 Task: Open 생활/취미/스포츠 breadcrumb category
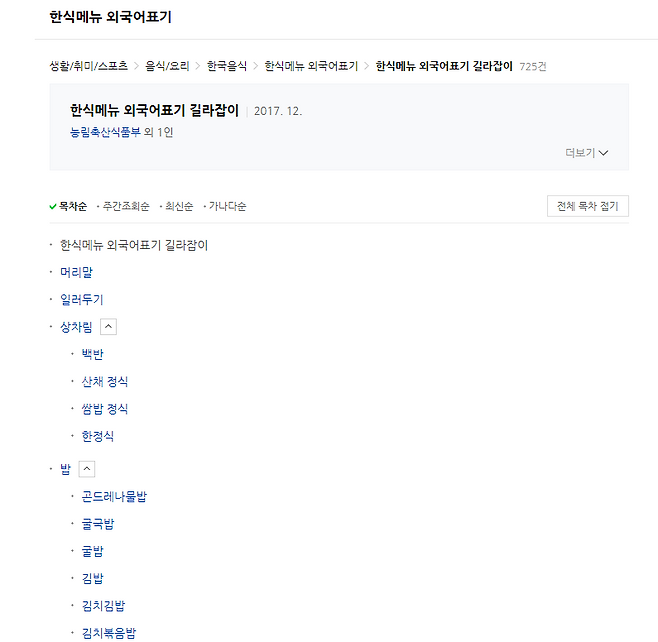click(88, 66)
